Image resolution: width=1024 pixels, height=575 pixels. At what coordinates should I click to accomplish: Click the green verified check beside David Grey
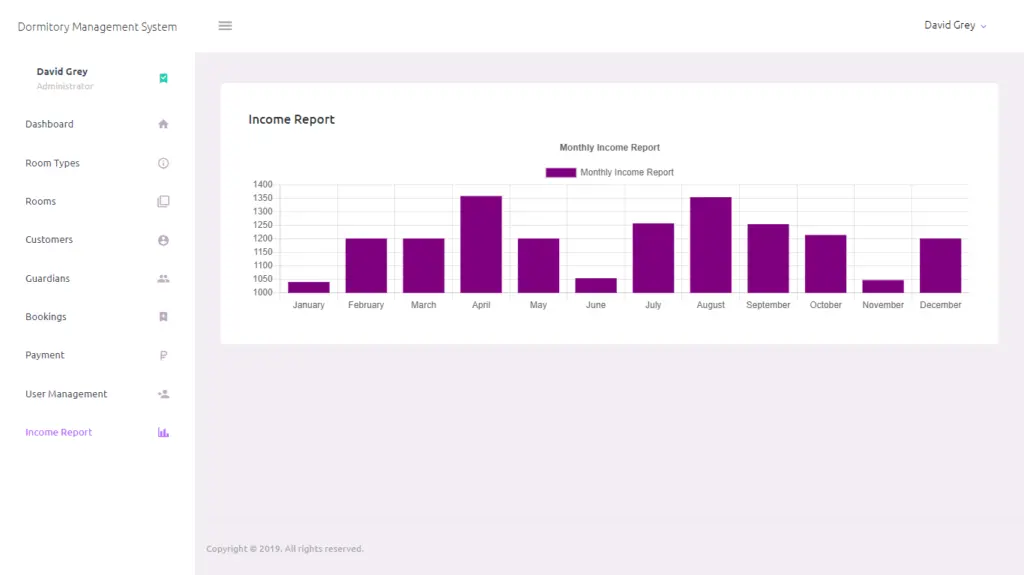point(163,78)
